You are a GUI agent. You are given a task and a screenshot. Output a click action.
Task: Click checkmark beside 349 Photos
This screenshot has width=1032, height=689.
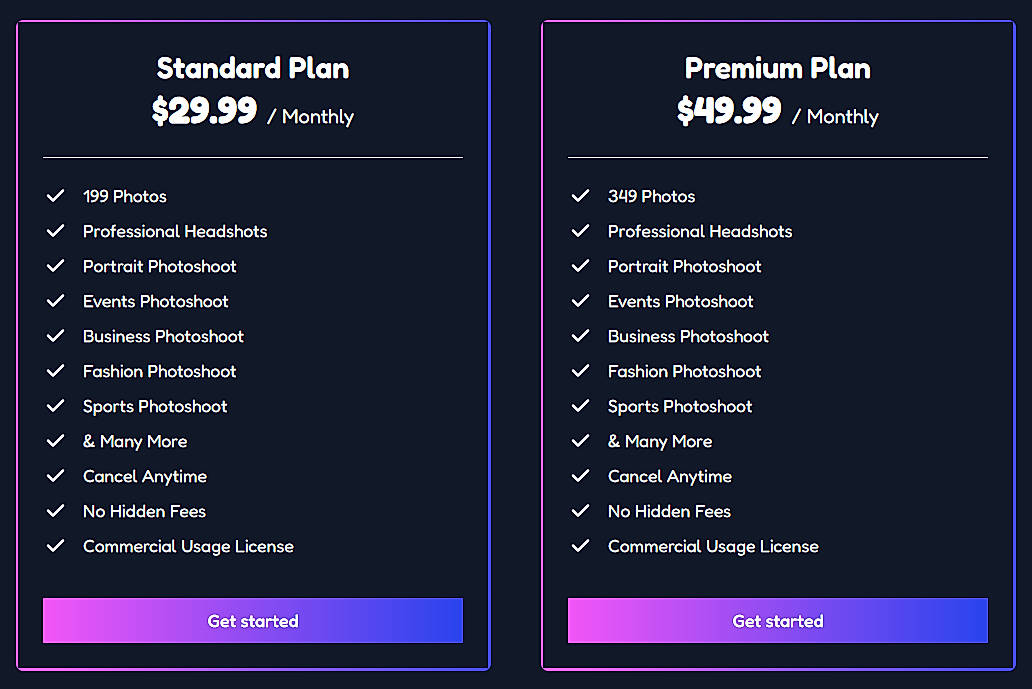click(580, 196)
